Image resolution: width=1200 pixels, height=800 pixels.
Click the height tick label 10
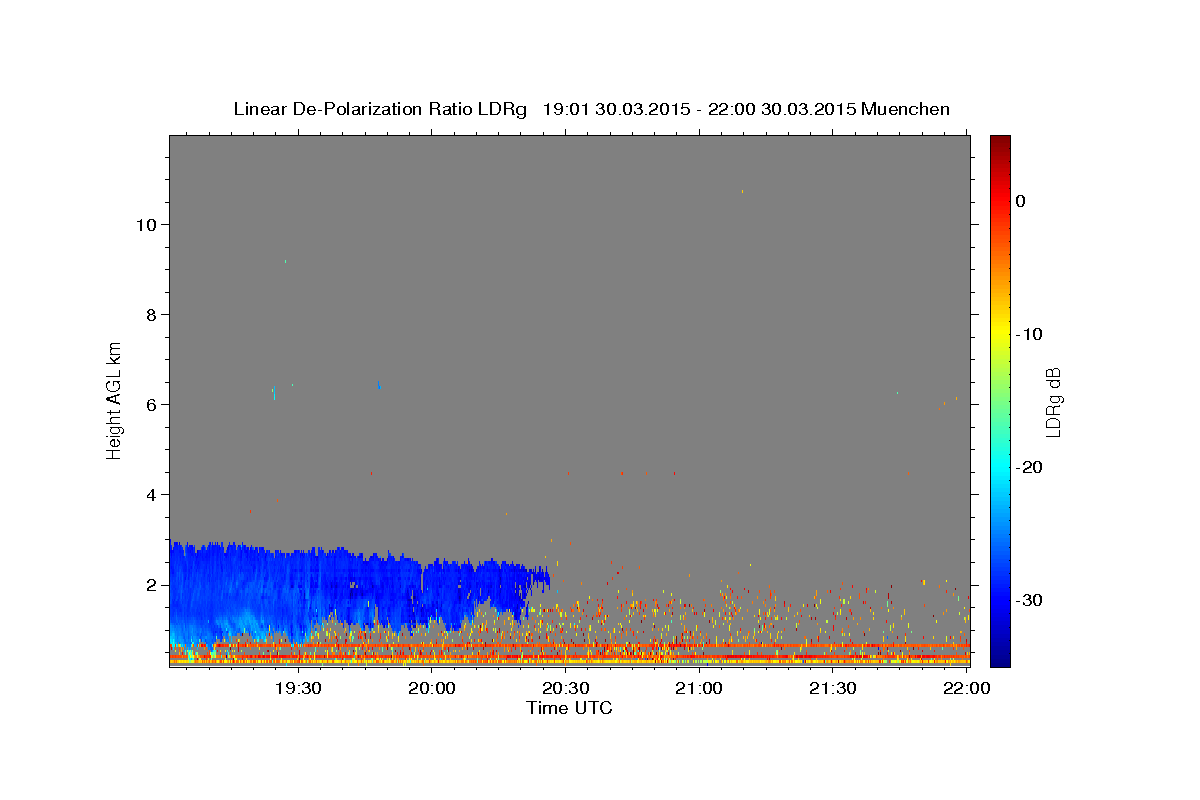coord(145,225)
